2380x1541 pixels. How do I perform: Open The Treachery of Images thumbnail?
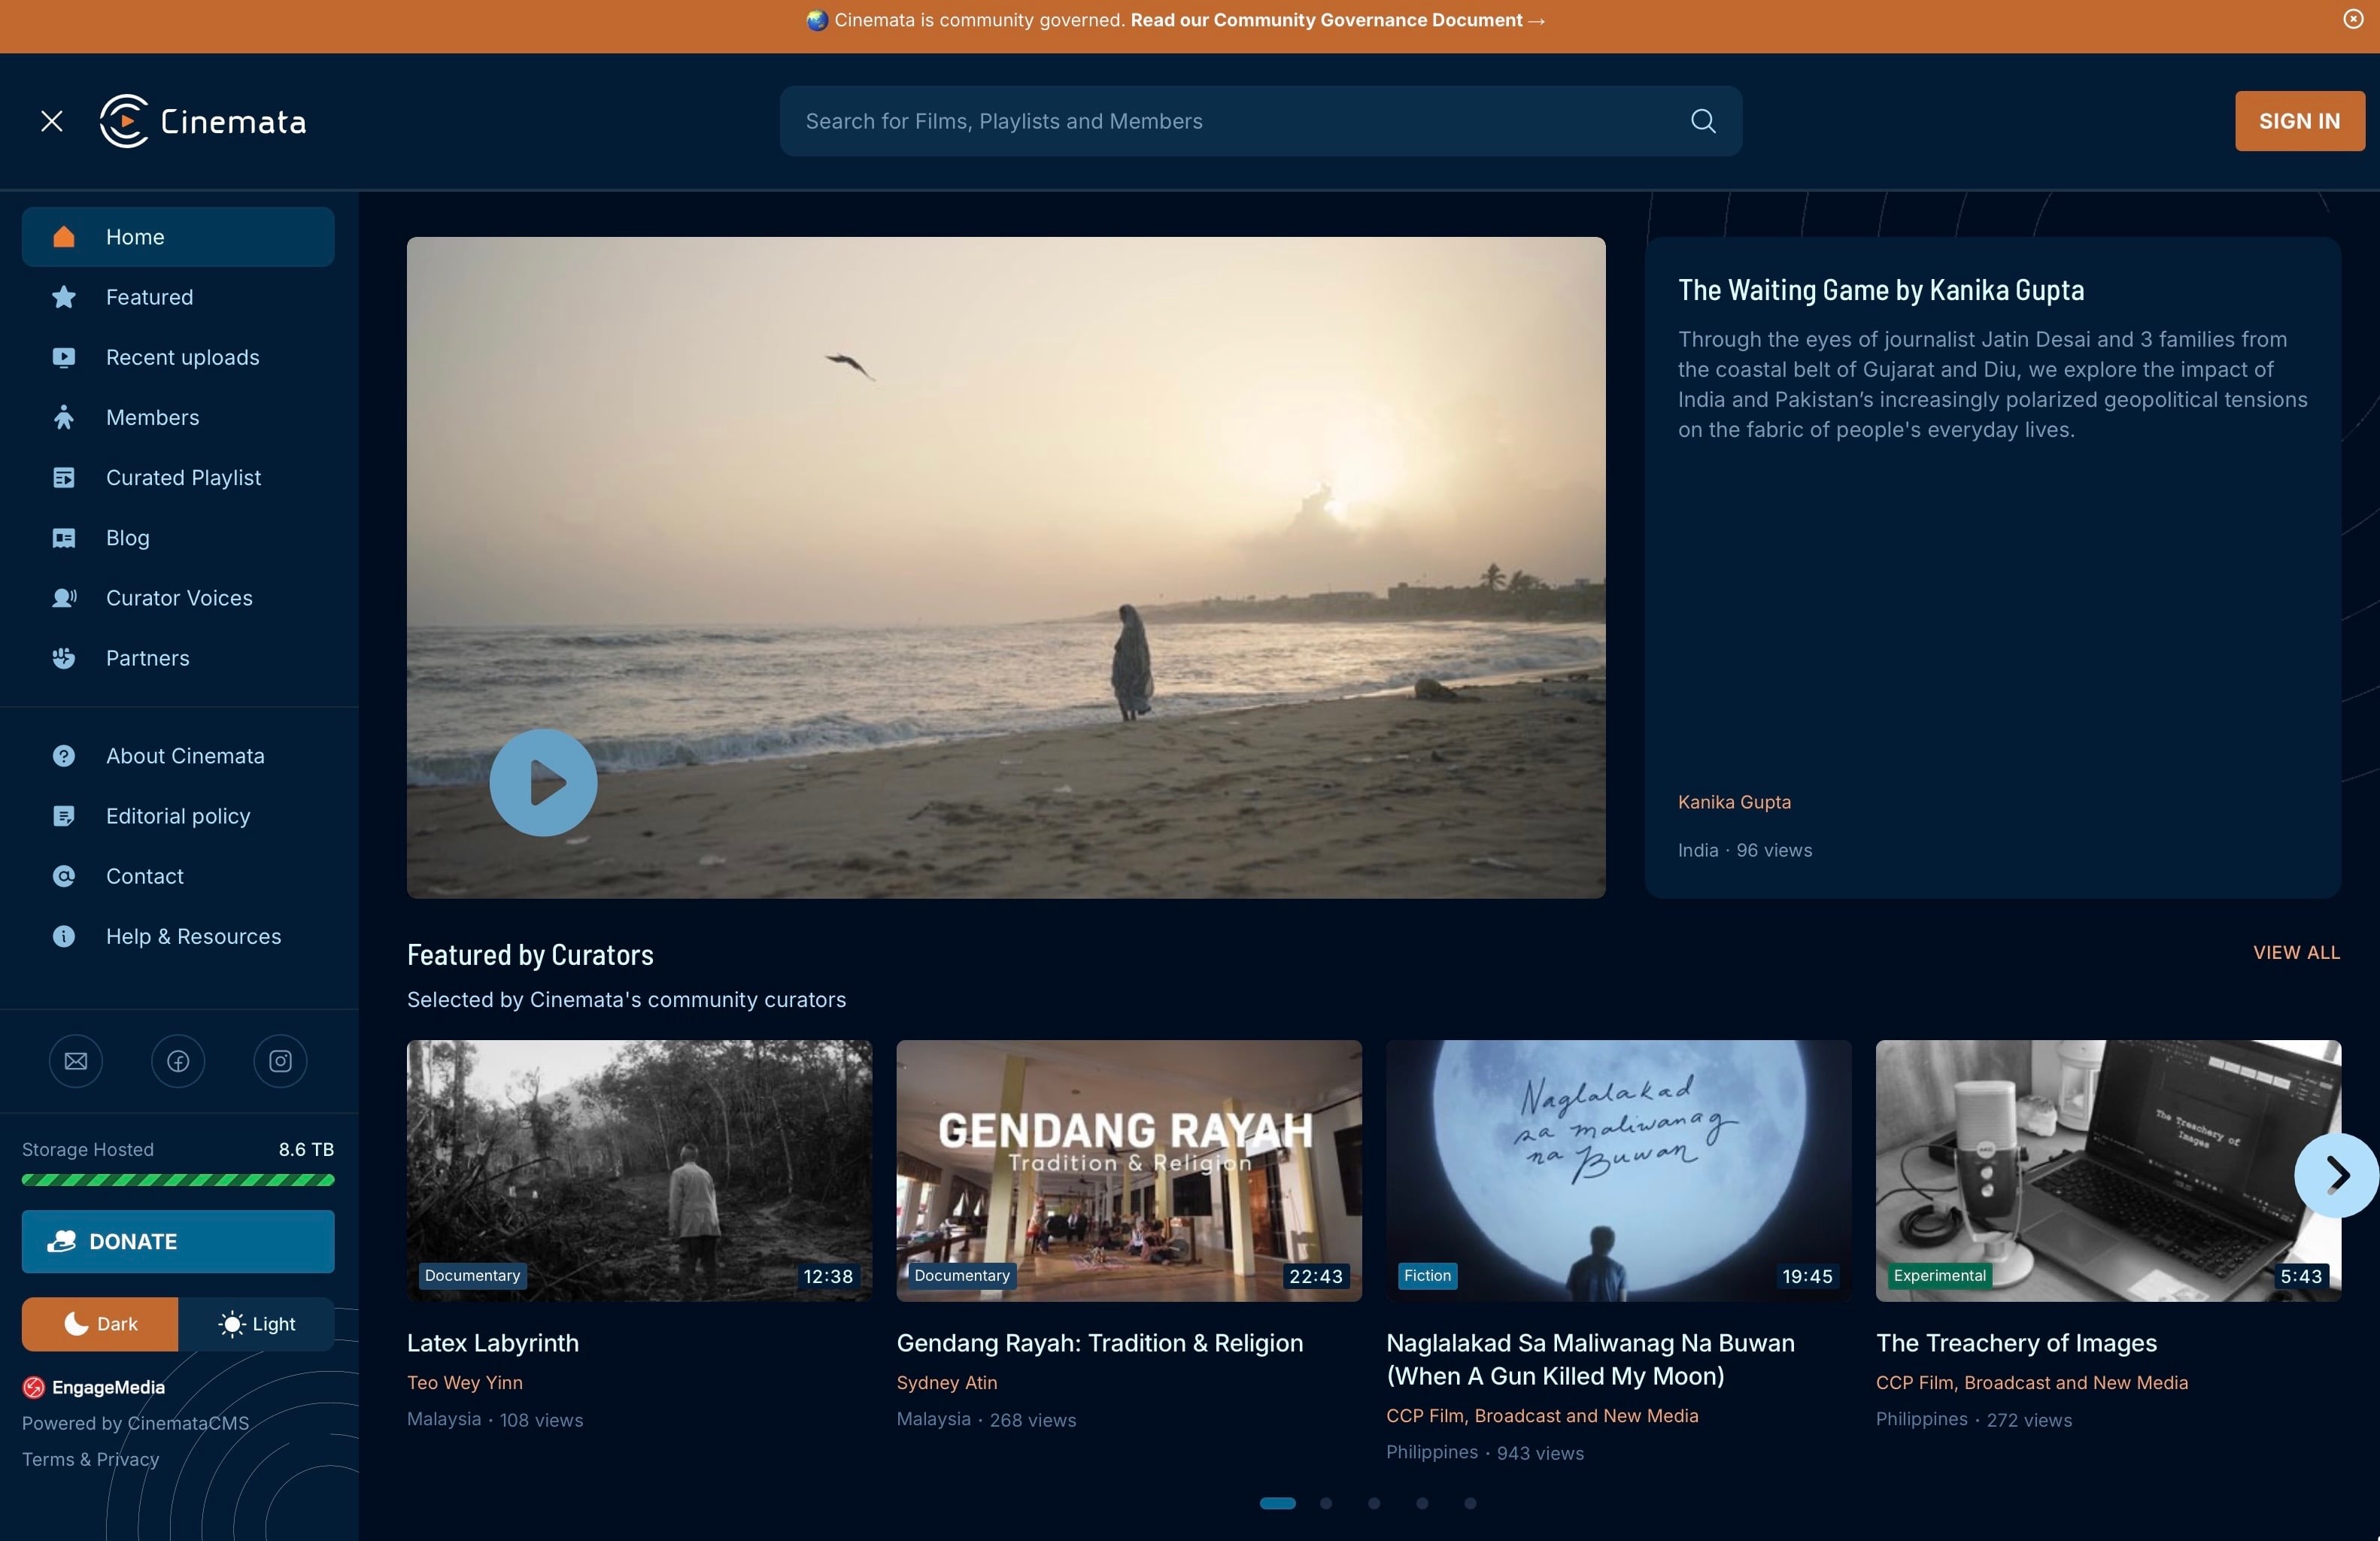[2108, 1170]
